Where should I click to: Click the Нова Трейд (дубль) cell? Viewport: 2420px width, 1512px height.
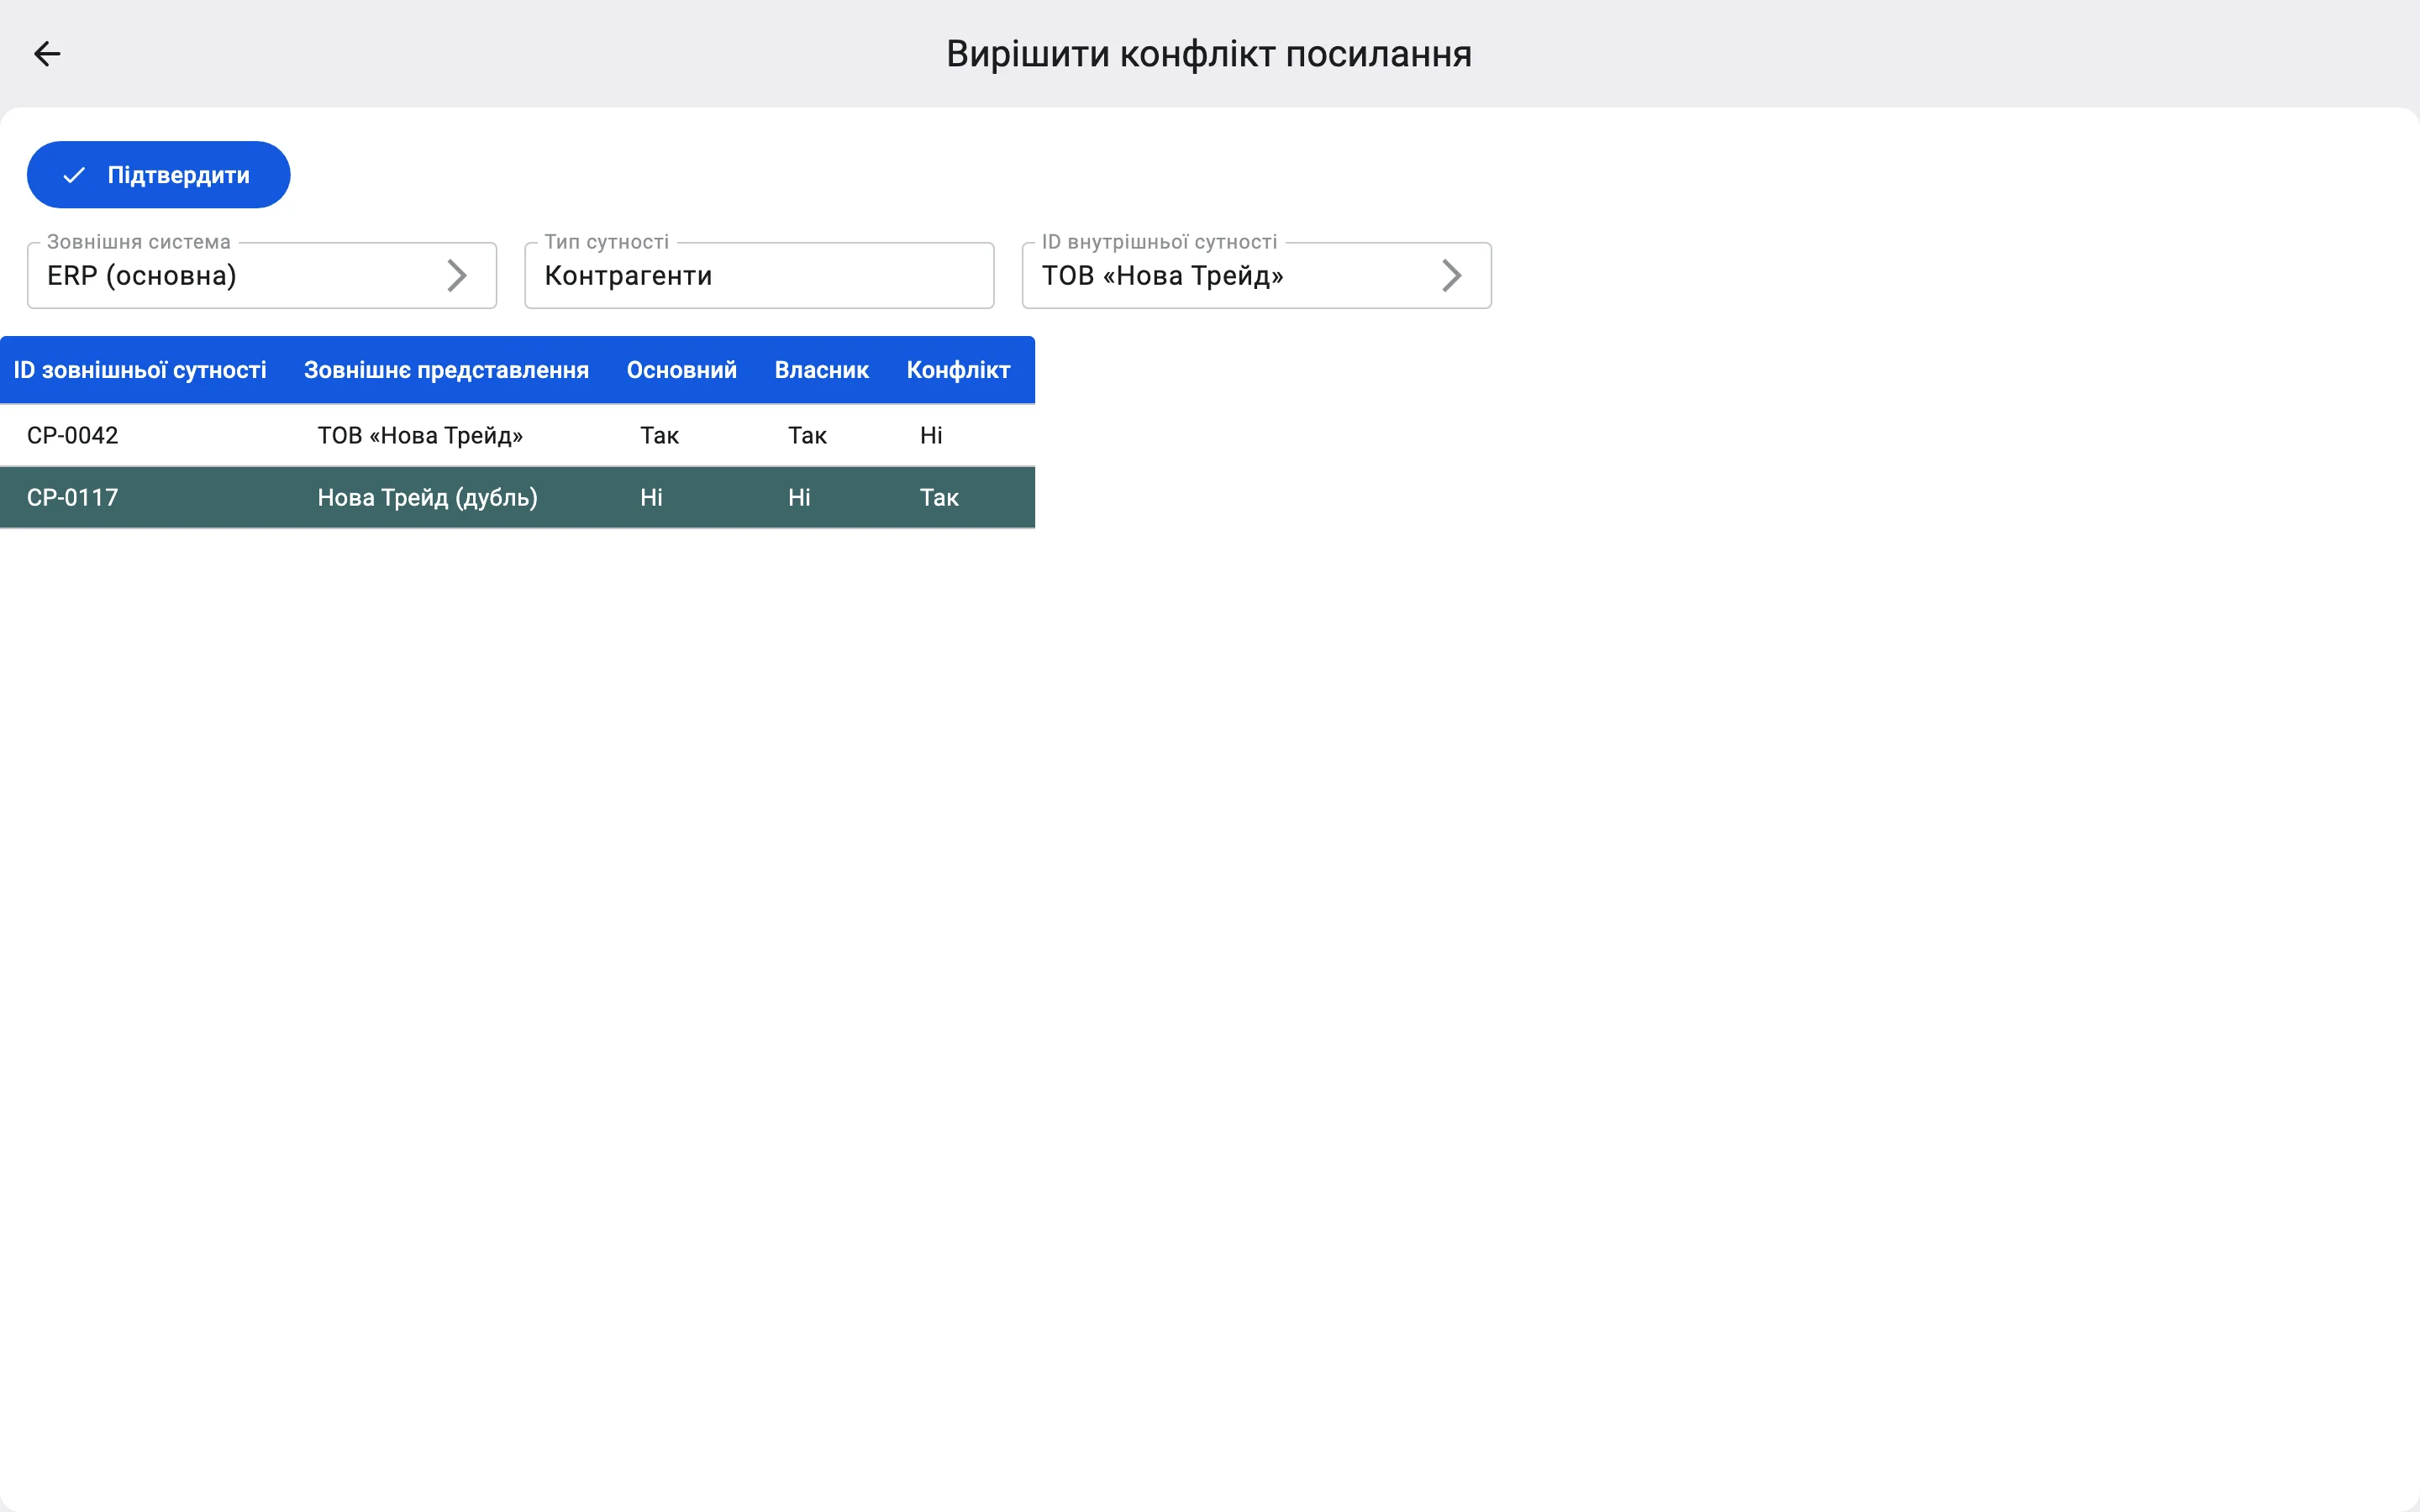[428, 497]
